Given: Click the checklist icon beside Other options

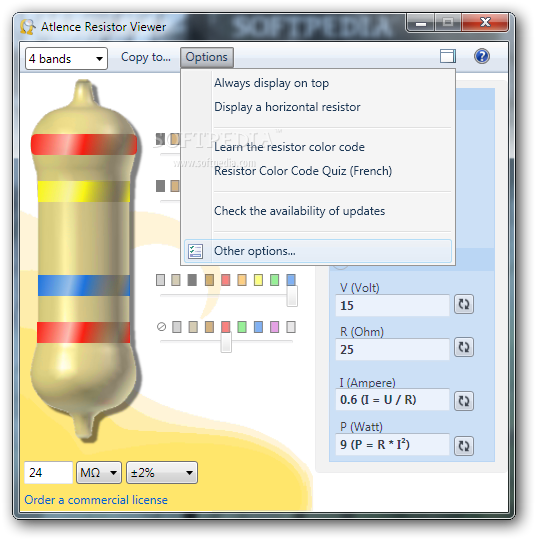Looking at the screenshot, I should 195,251.
